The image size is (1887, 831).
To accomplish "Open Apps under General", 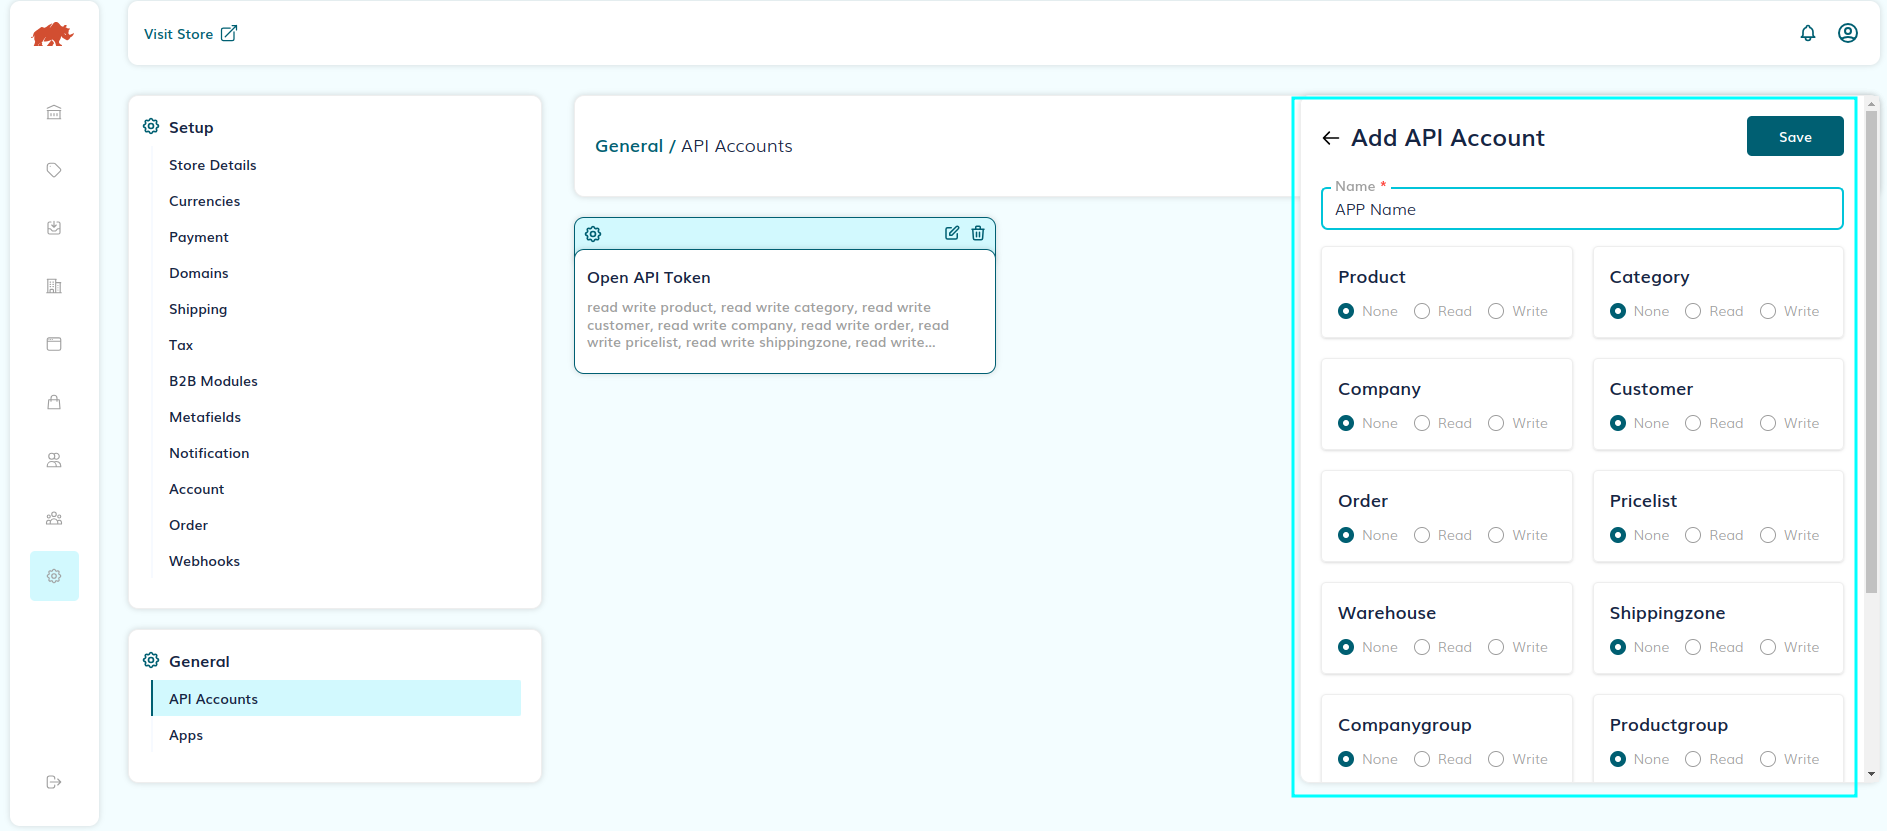I will [x=186, y=735].
